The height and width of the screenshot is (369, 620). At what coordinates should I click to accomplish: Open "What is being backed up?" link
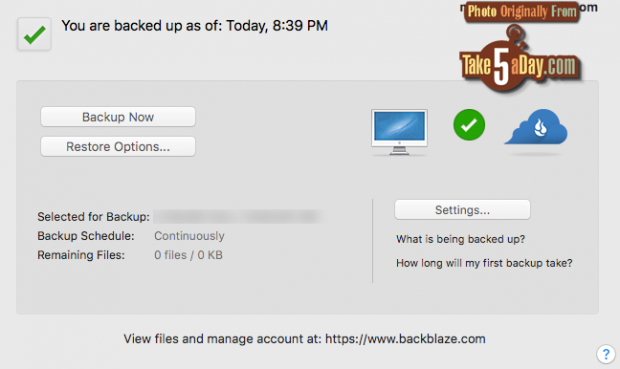[461, 239]
